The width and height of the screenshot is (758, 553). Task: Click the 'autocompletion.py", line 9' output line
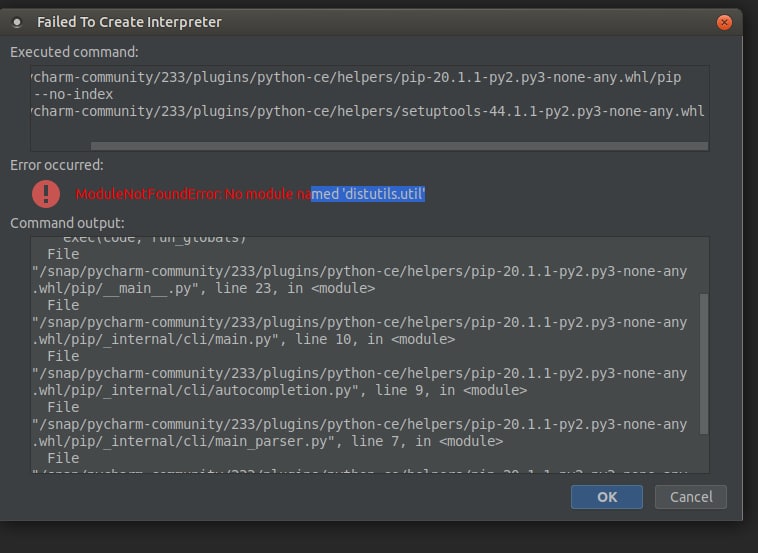click(280, 391)
